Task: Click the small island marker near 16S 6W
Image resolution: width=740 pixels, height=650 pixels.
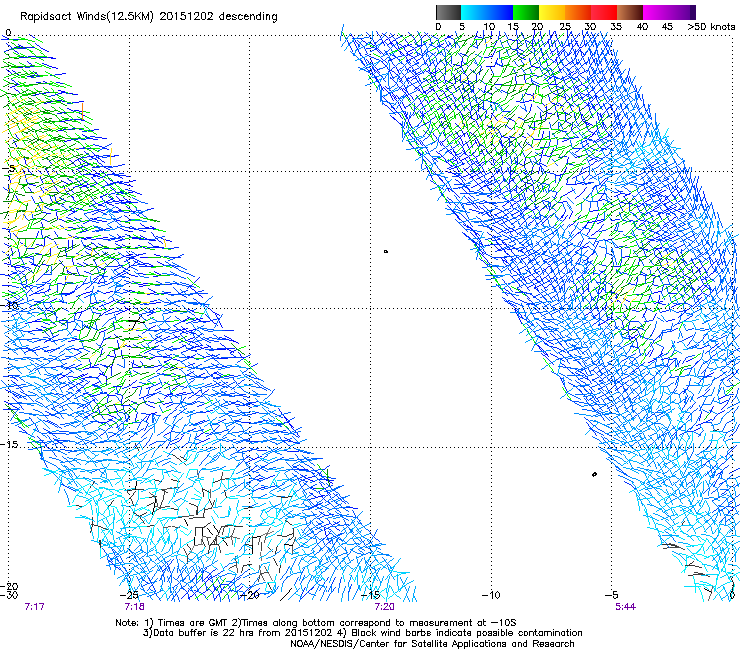Action: click(x=595, y=474)
